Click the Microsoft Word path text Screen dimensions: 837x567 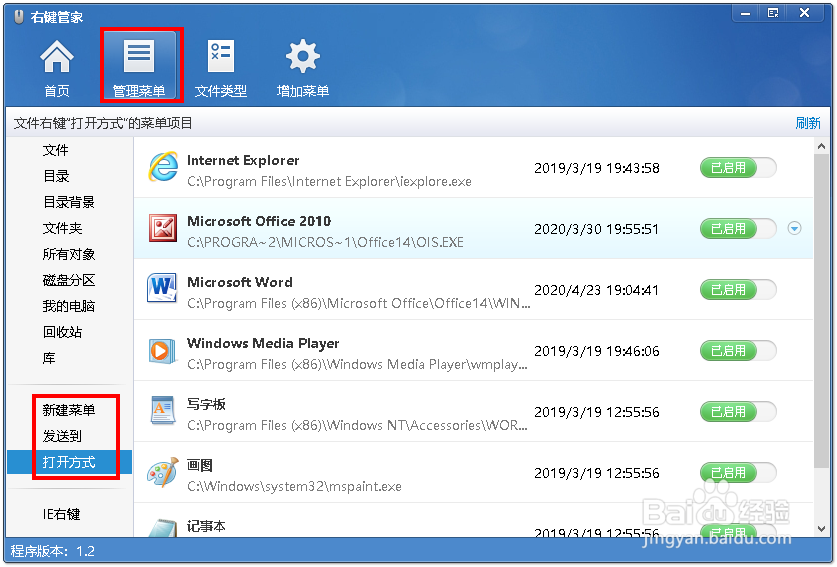point(359,303)
